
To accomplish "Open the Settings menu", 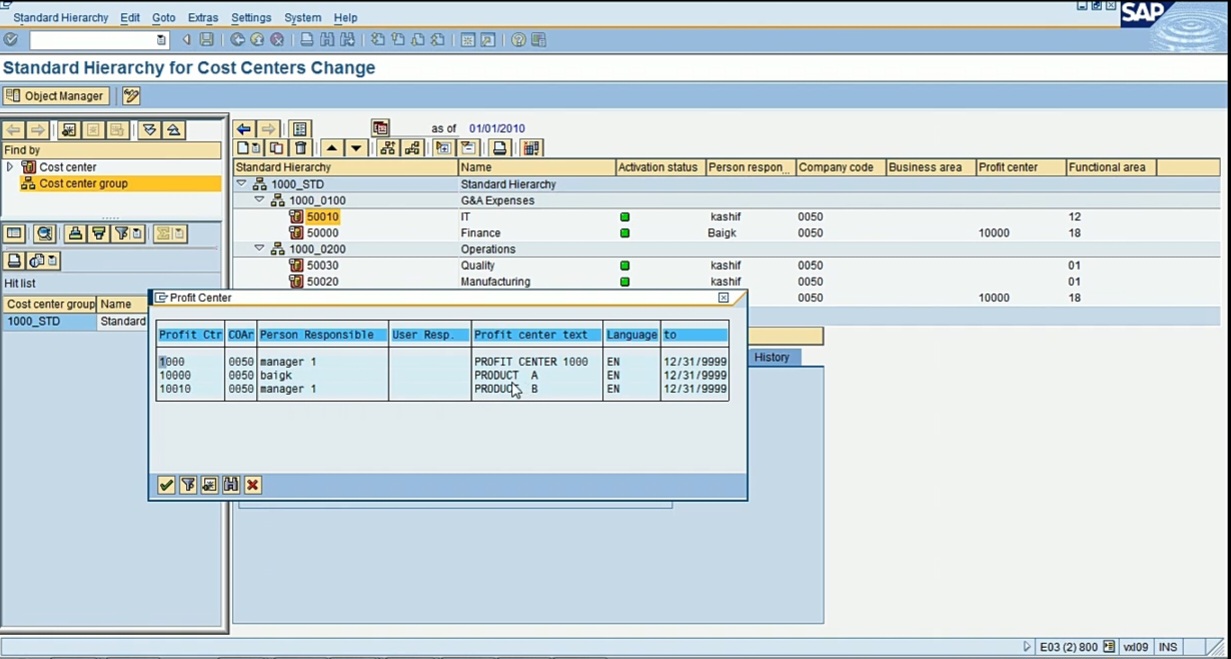I will [x=251, y=18].
